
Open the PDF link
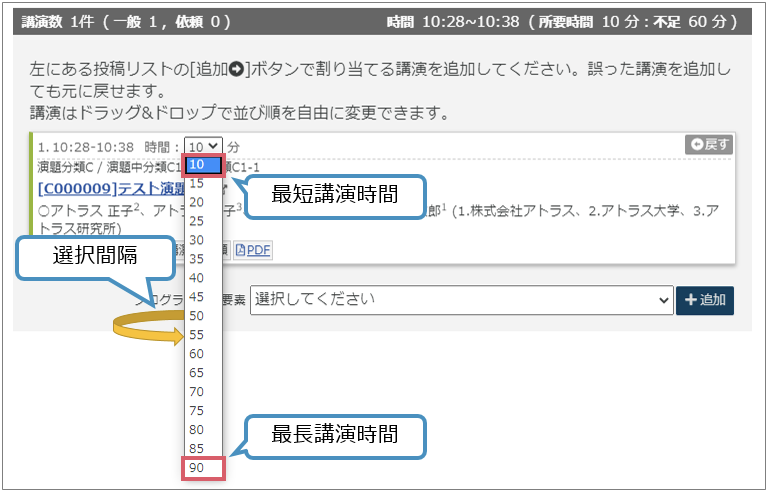(258, 250)
